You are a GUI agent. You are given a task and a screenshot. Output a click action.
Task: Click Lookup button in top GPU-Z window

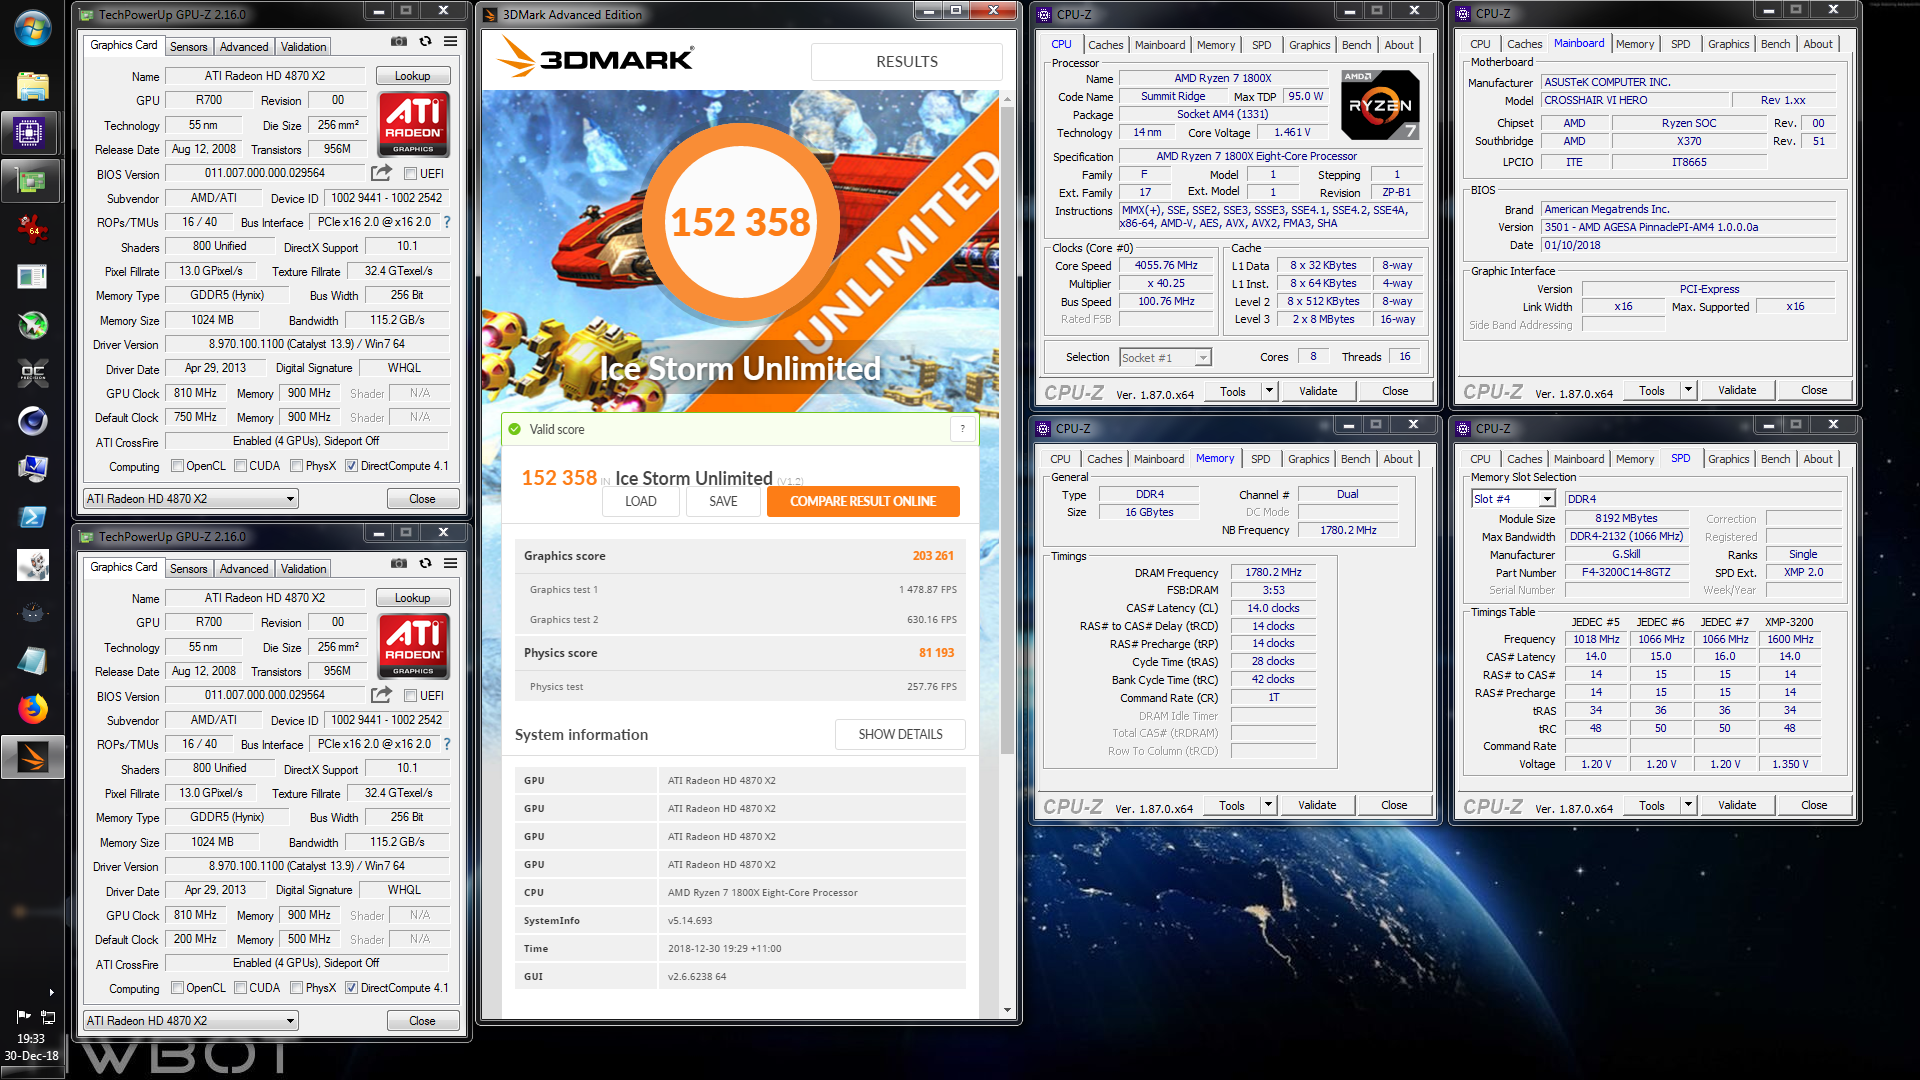click(x=413, y=76)
